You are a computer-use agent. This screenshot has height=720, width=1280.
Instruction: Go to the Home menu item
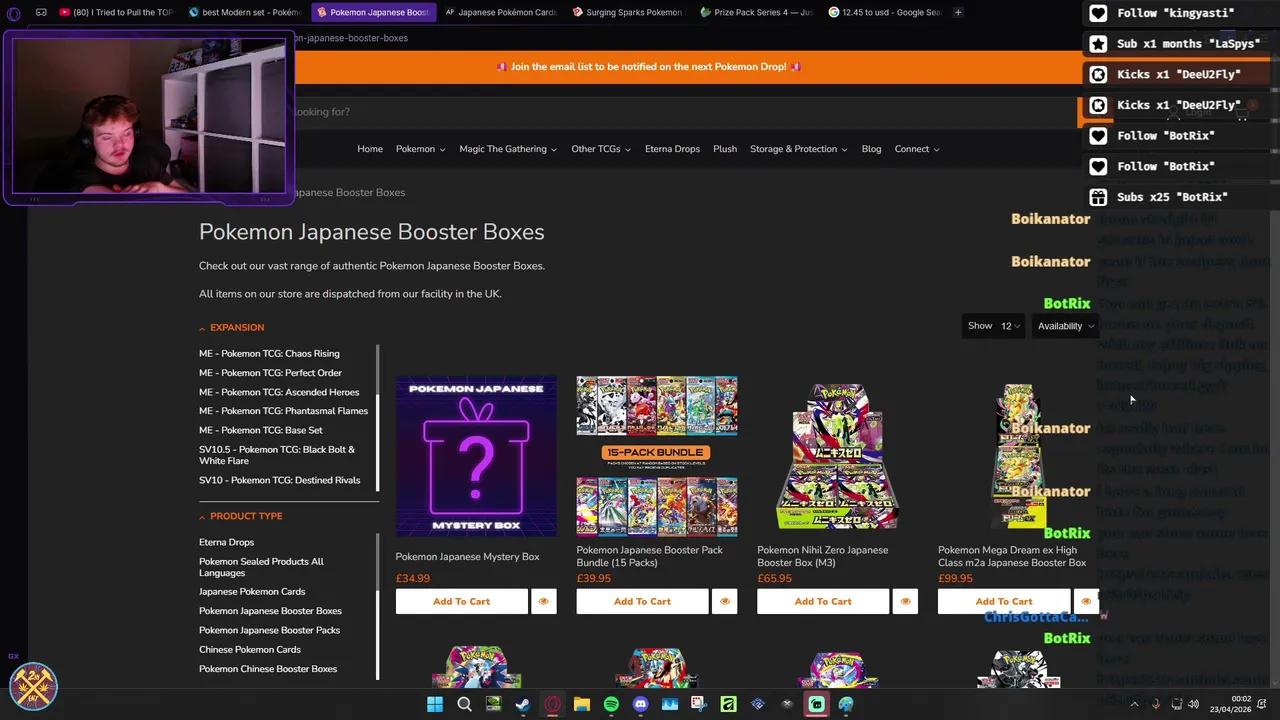[370, 149]
